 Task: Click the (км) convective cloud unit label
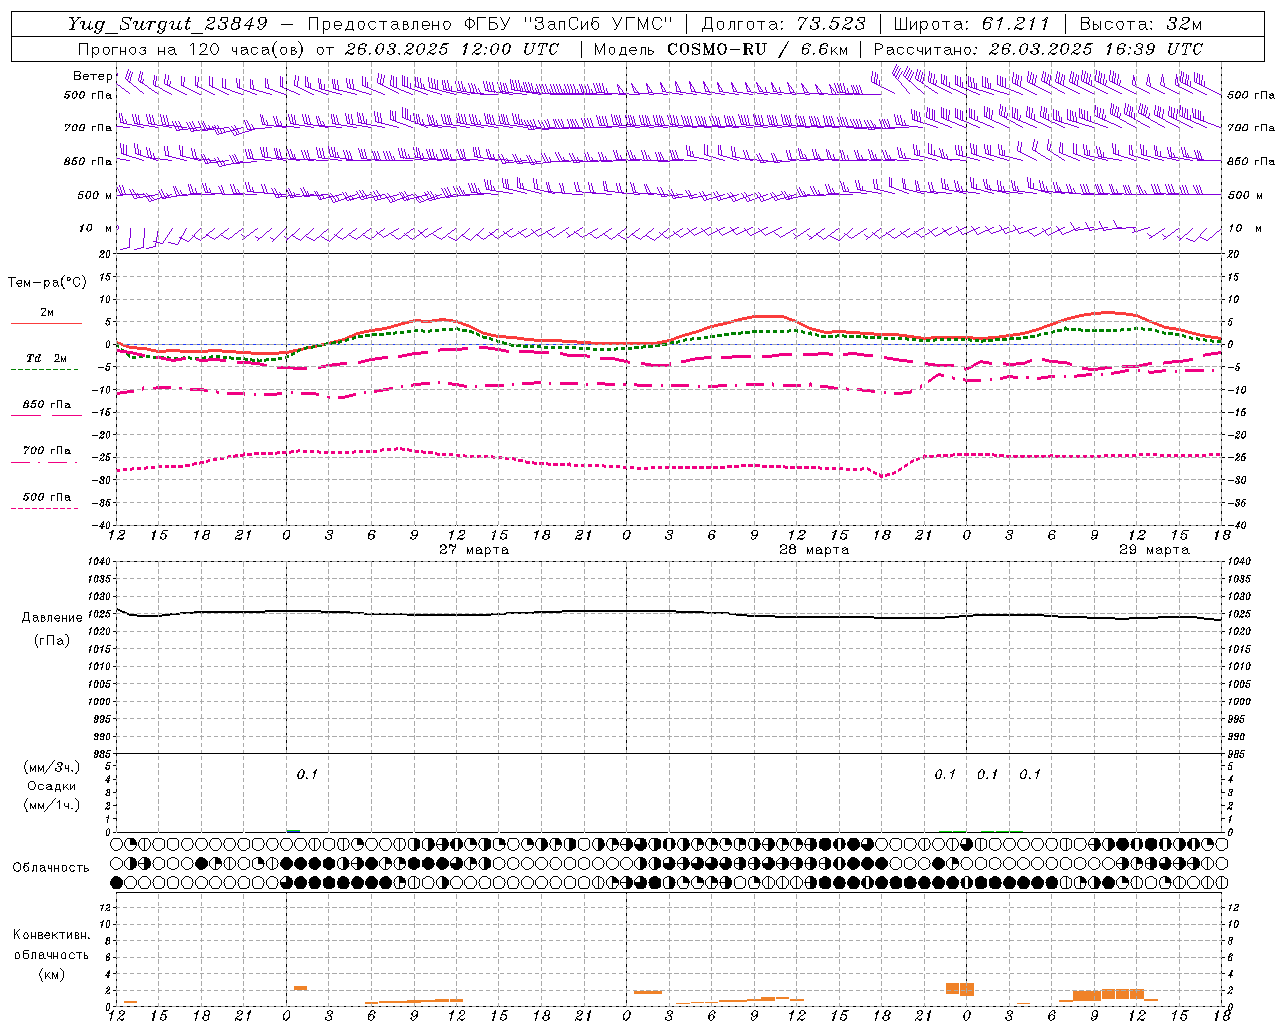52,974
